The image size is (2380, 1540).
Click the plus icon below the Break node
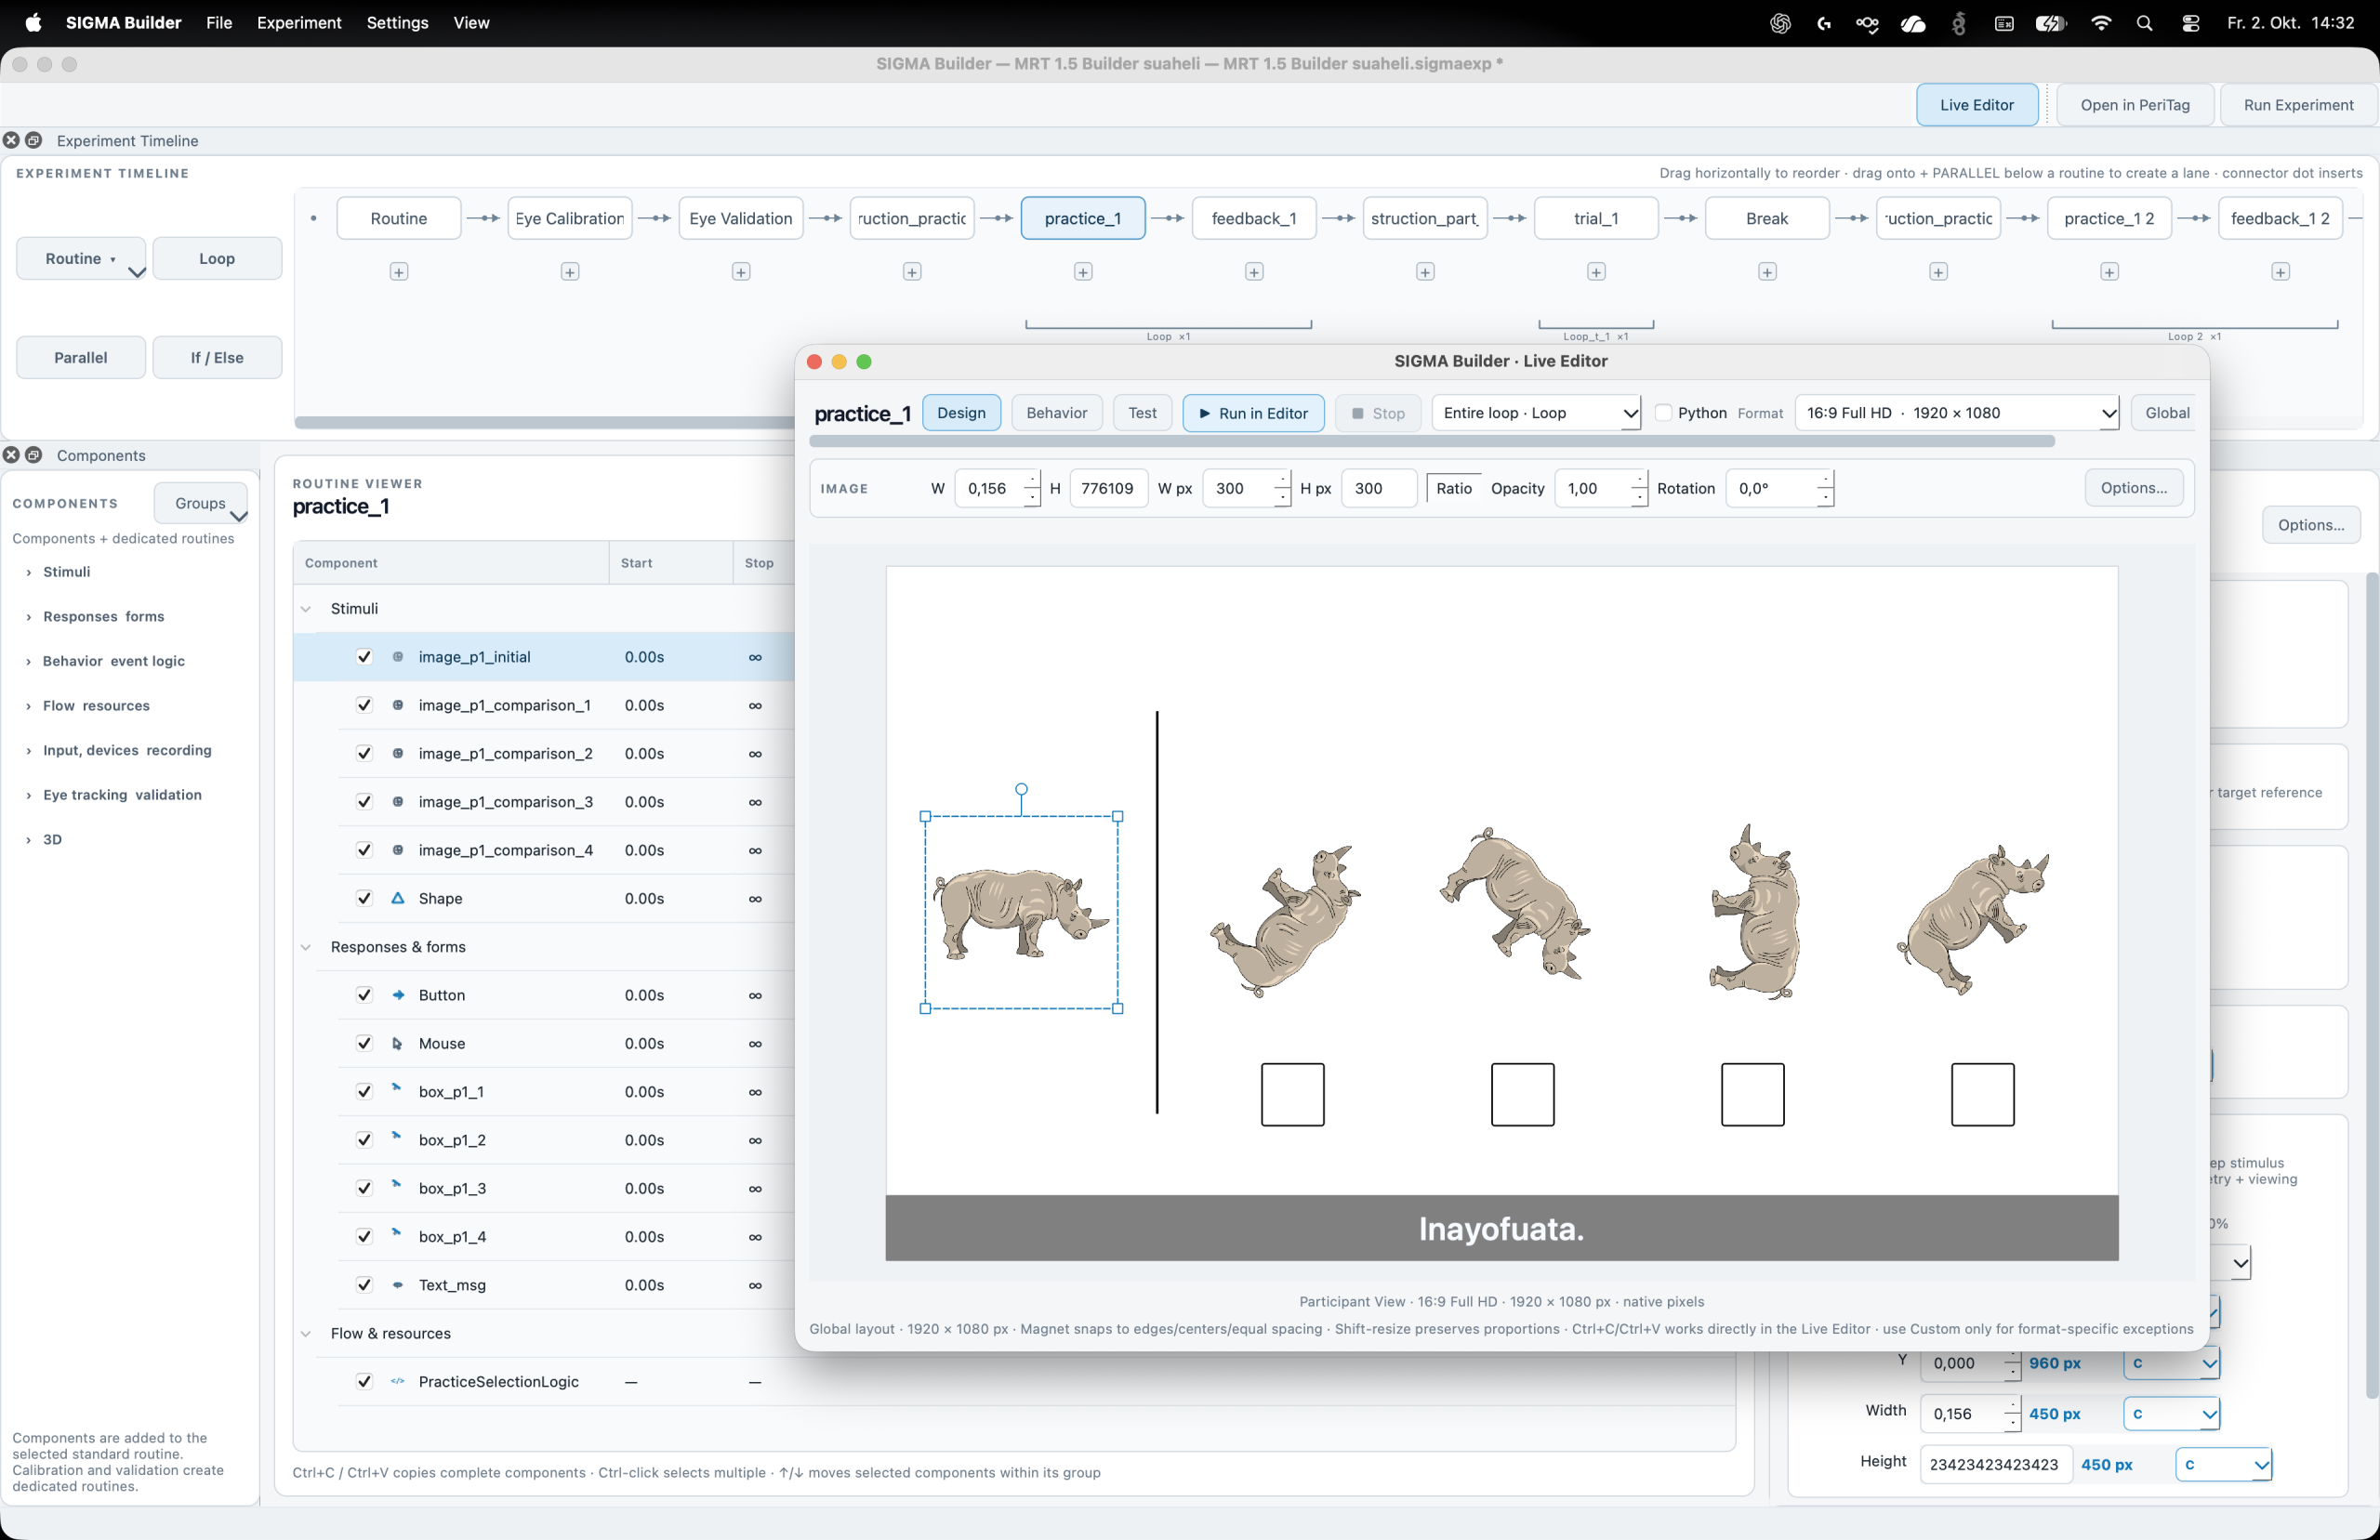[1767, 272]
